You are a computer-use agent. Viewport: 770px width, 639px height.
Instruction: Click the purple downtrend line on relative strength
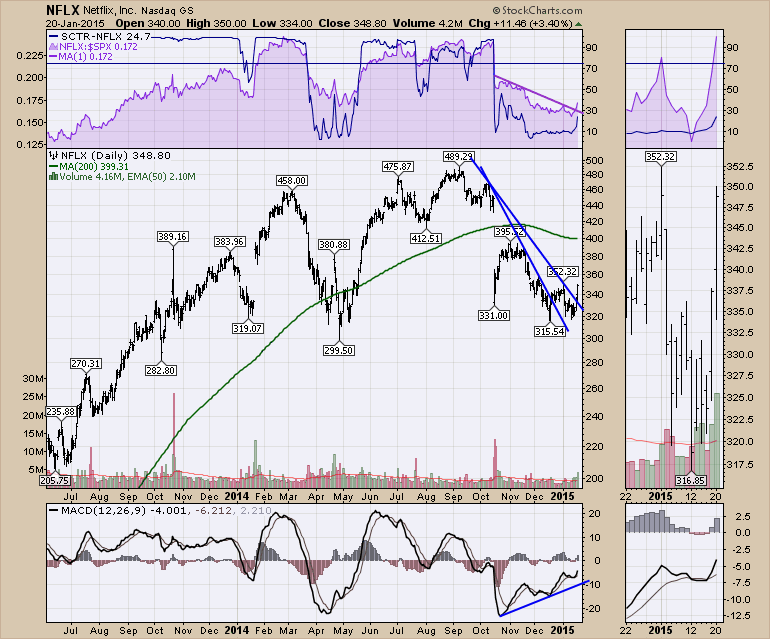(539, 94)
